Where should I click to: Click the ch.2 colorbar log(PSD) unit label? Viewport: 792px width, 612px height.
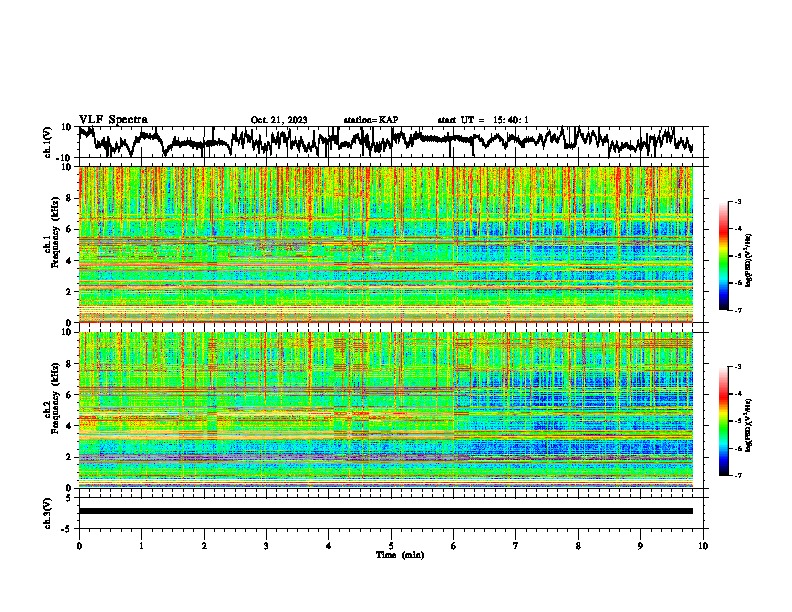[749, 425]
